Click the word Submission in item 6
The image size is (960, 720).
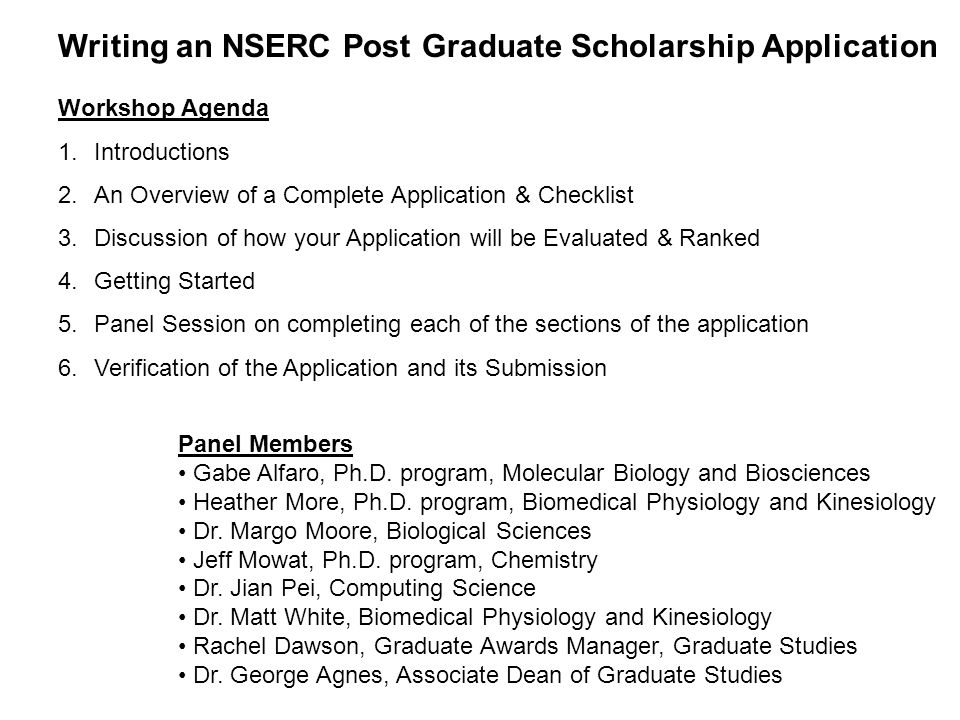click(x=546, y=368)
